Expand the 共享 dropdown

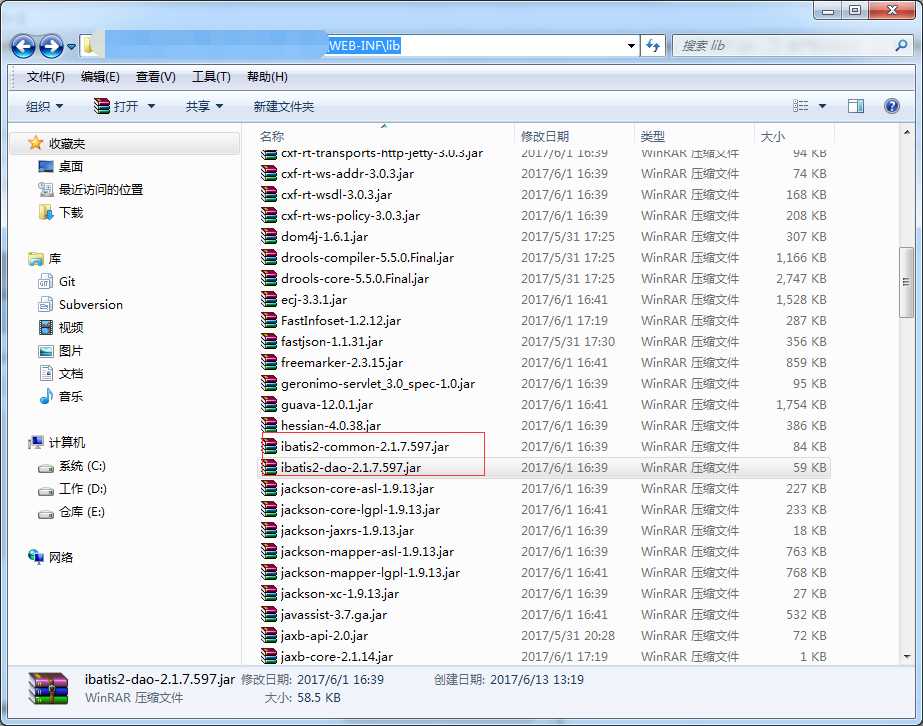click(x=204, y=107)
